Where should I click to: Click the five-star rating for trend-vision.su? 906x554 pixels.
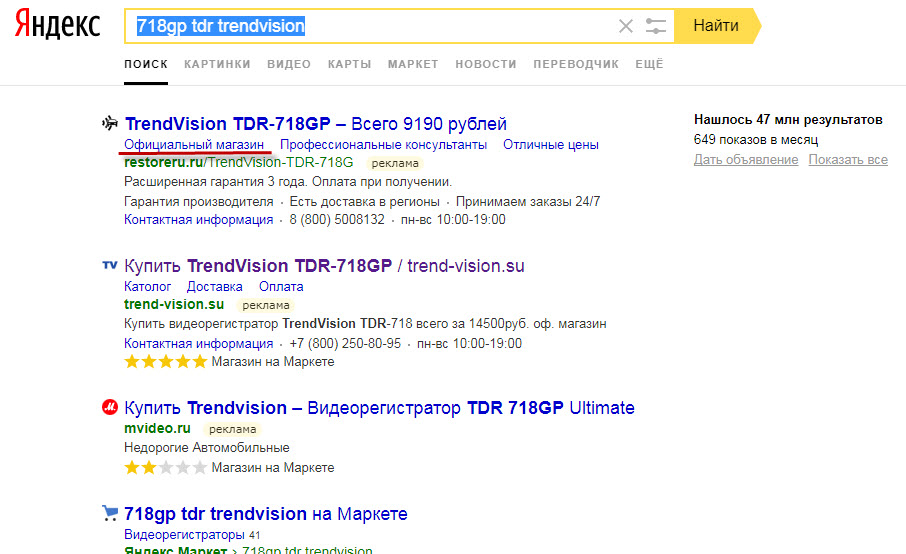(x=165, y=362)
